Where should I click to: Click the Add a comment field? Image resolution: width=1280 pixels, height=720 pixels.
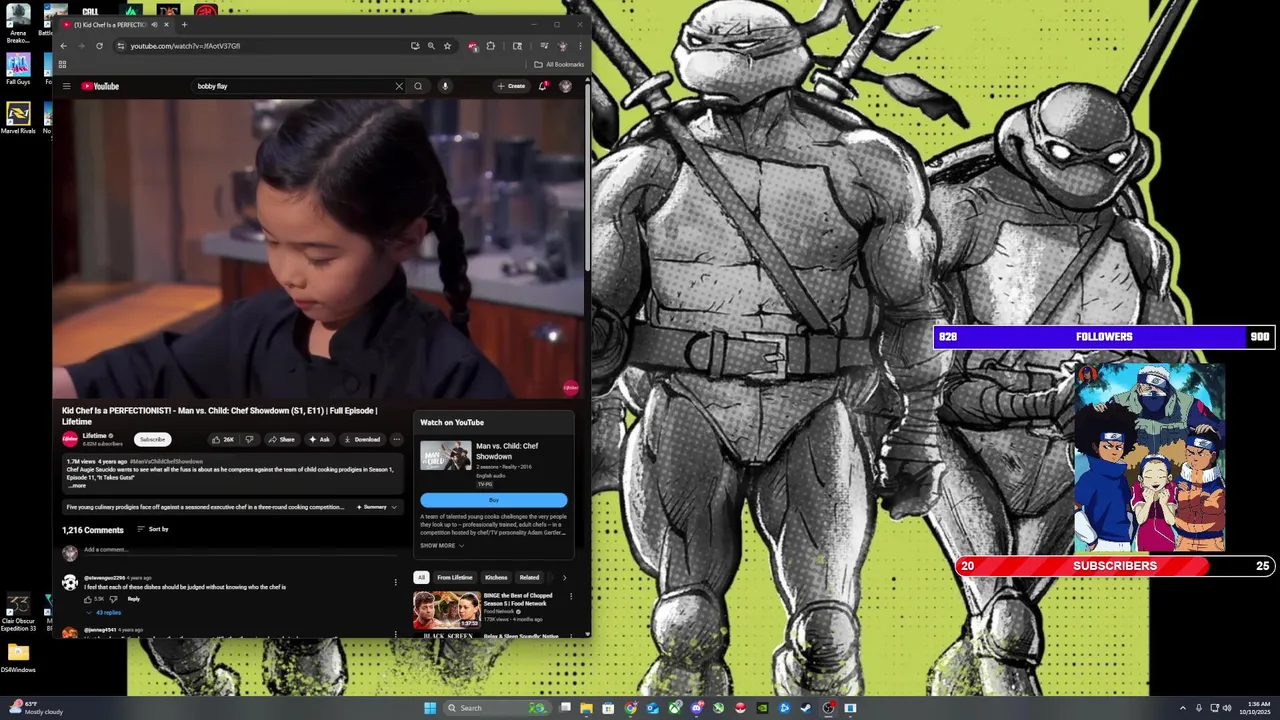click(x=240, y=550)
